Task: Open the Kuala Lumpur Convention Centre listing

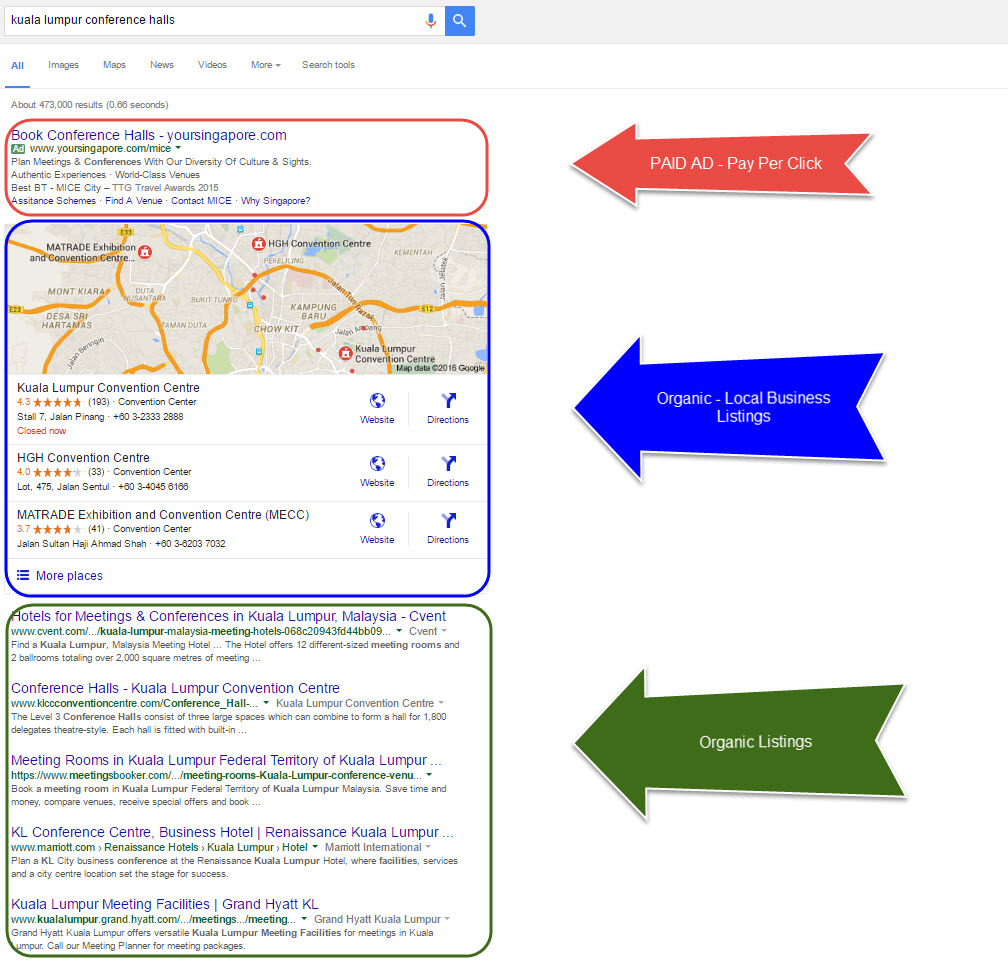Action: tap(109, 388)
